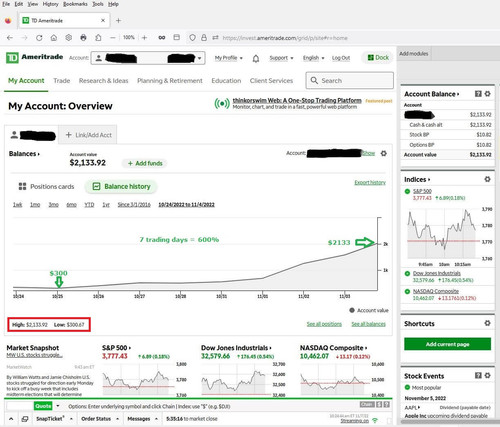Screen dimensions: 500x427
Task: Open the Bookmarks menu in menu bar
Action: (75, 4)
